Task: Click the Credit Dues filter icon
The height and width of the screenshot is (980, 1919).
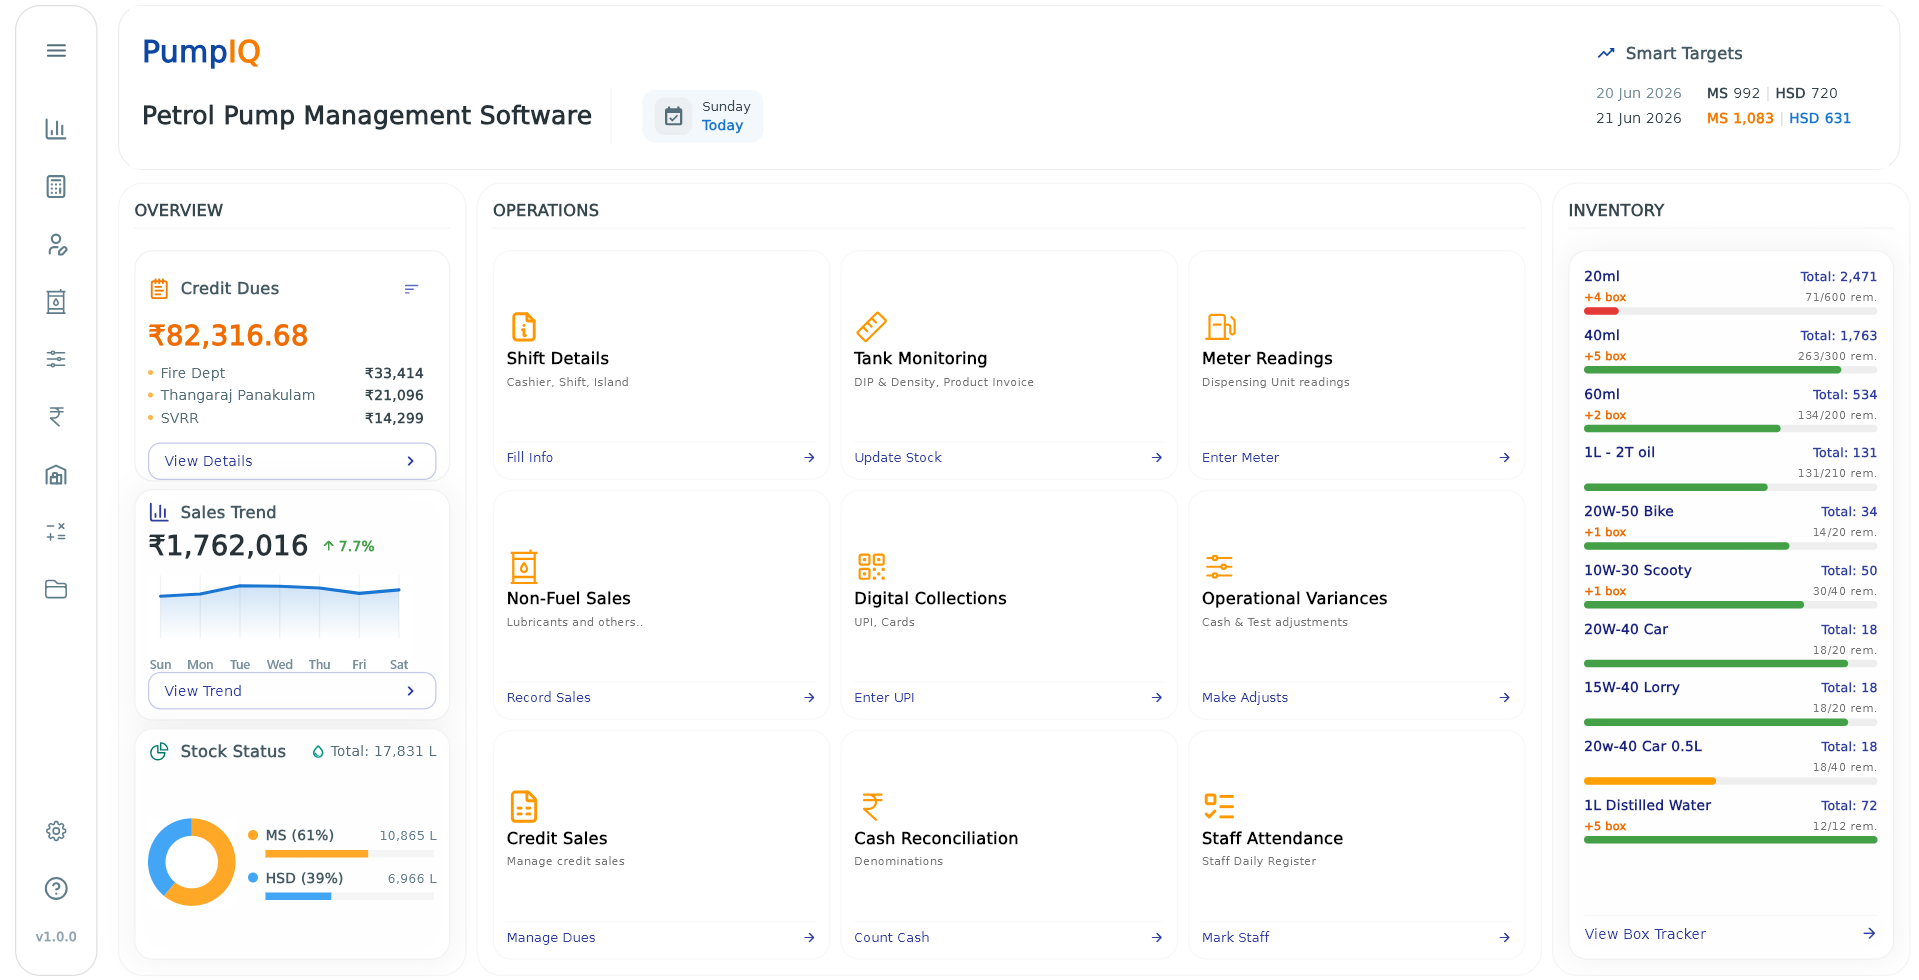Action: coord(411,289)
